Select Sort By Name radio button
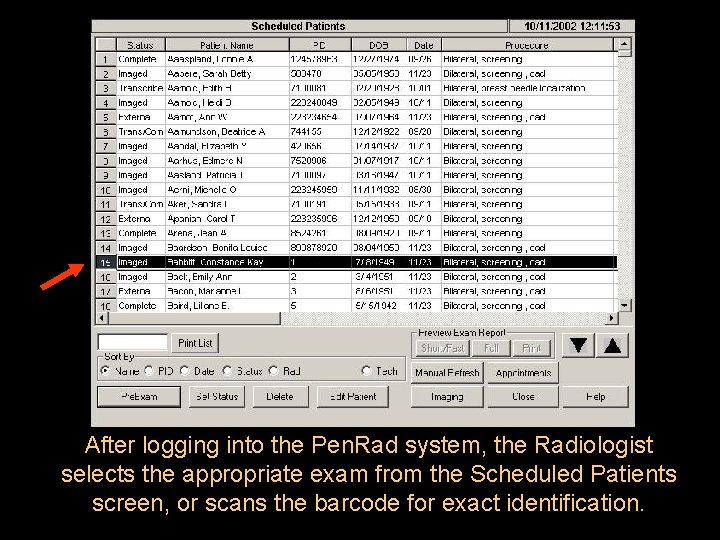This screenshot has width=720, height=540. 105,371
